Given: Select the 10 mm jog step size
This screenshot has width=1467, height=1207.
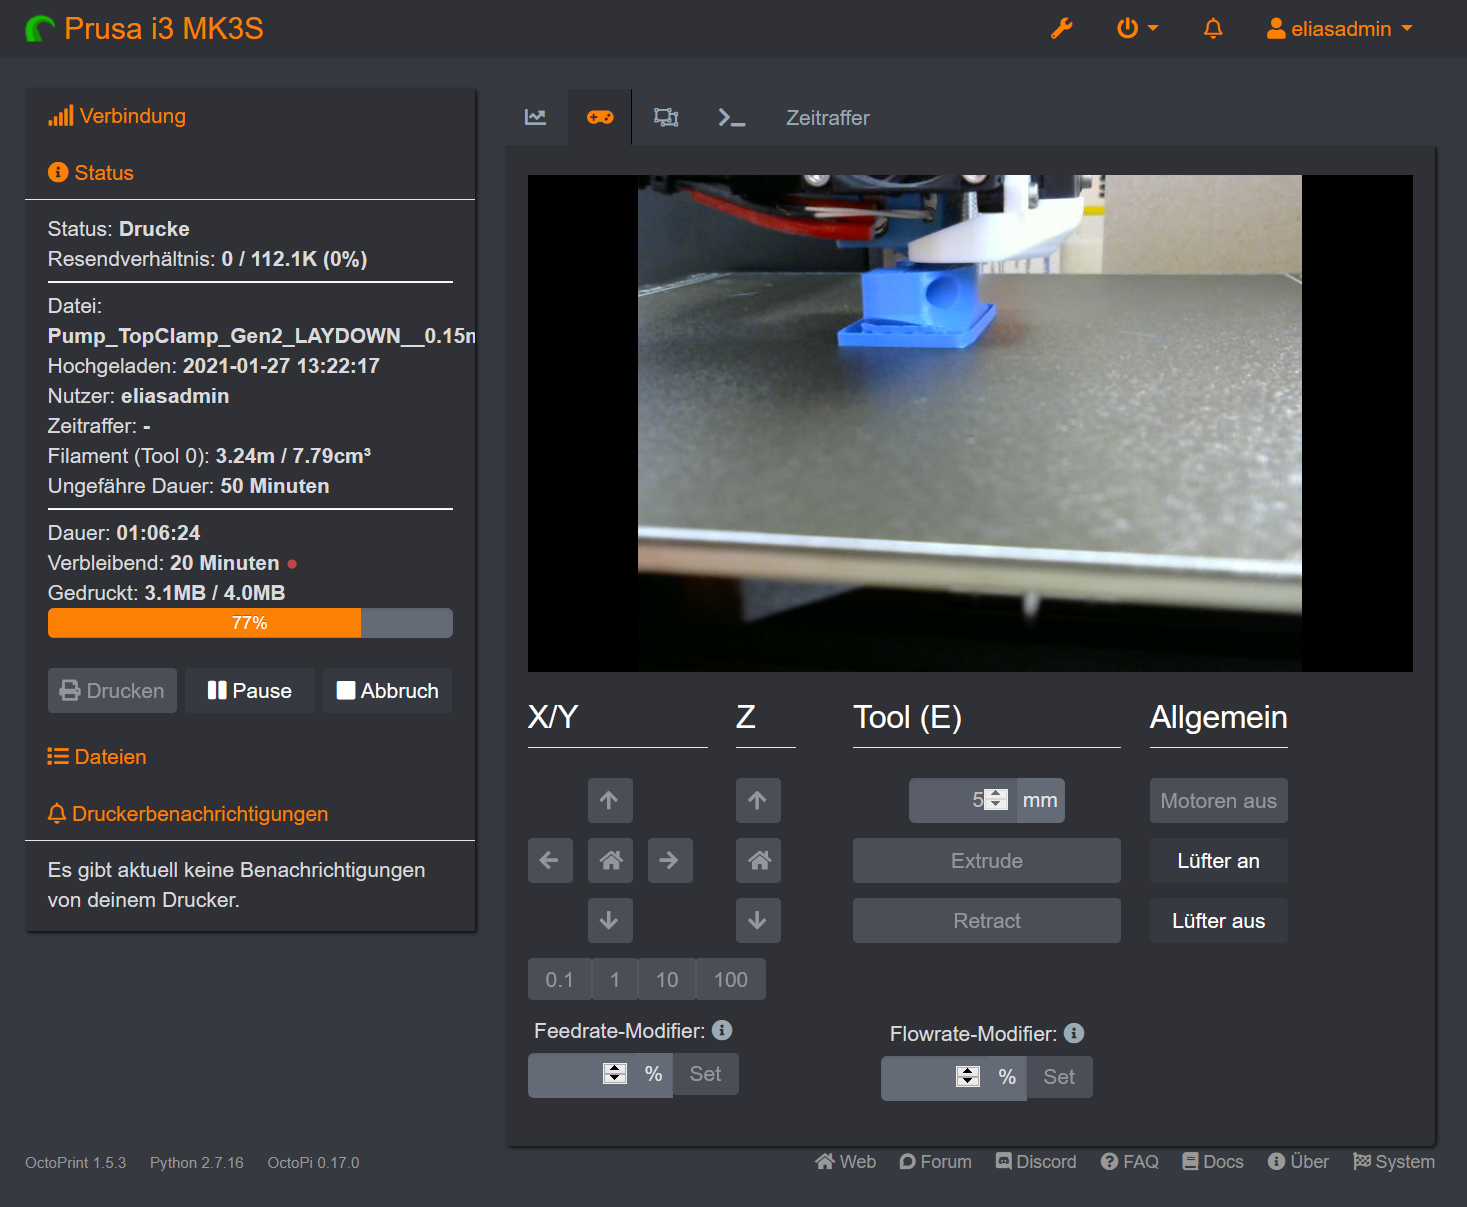Looking at the screenshot, I should tap(667, 980).
